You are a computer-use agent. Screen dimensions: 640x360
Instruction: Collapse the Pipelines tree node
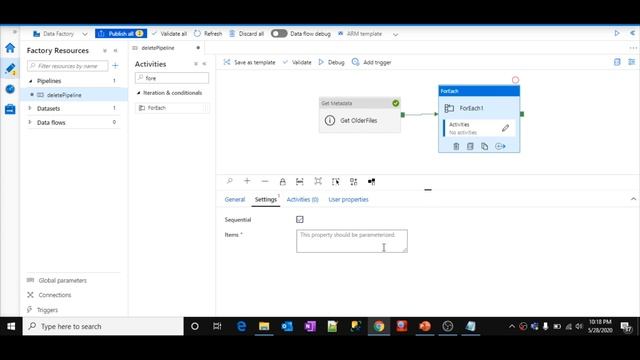pyautogui.click(x=31, y=81)
